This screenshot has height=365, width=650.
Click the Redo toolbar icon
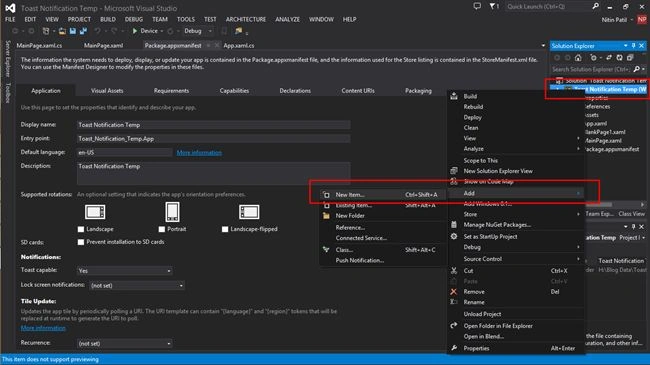(114, 31)
